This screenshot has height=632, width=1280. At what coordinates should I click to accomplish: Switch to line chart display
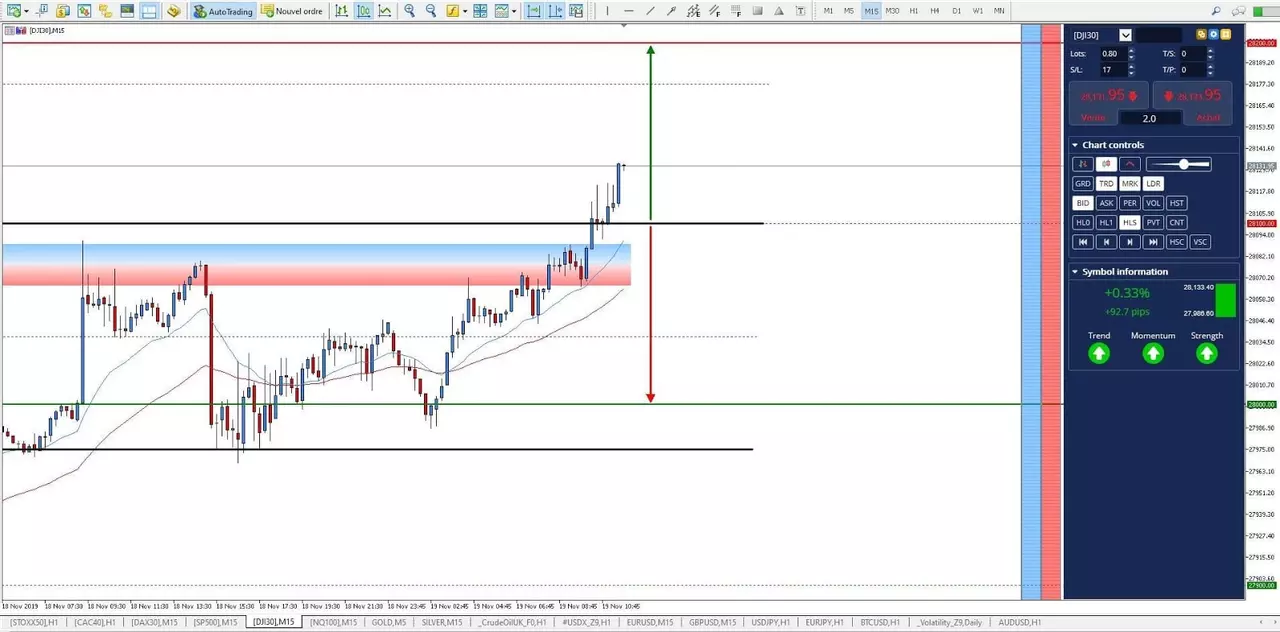pyautogui.click(x=384, y=10)
